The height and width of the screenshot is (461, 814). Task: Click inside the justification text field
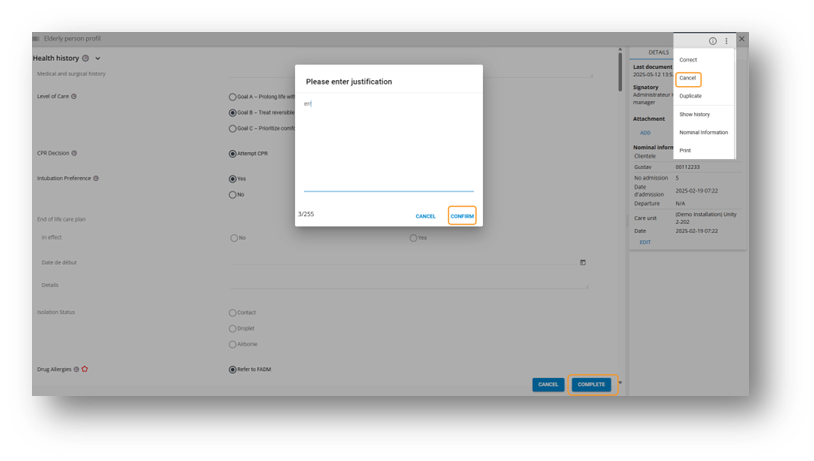tap(388, 145)
